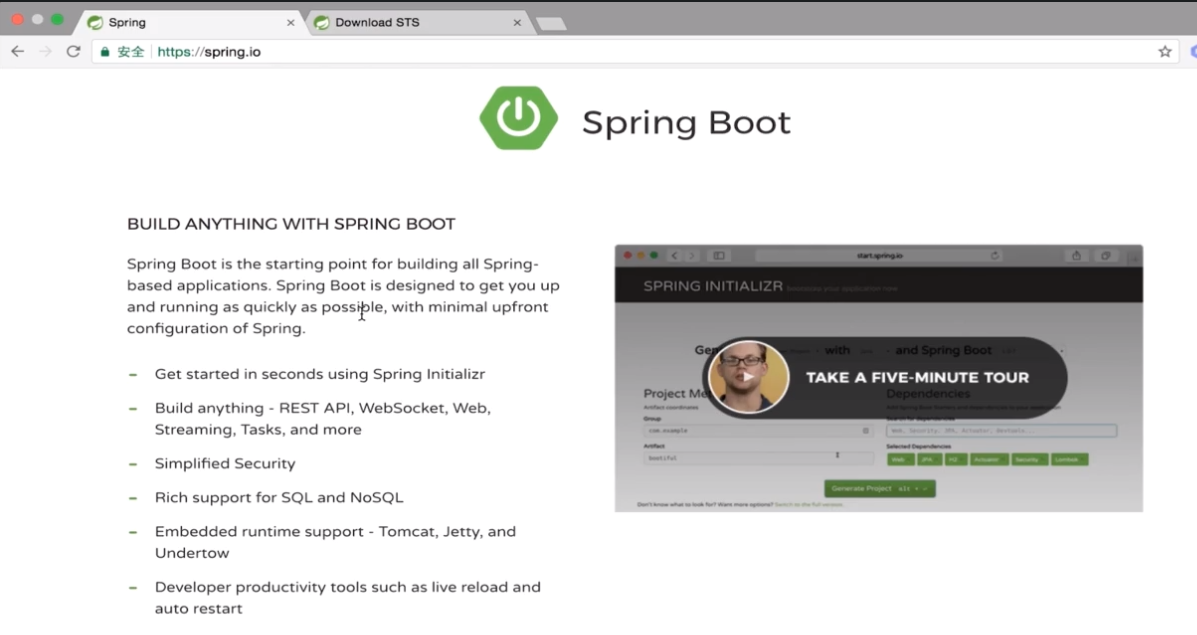The image size is (1197, 635).
Task: Click the Download STS tab favicon
Action: (321, 23)
